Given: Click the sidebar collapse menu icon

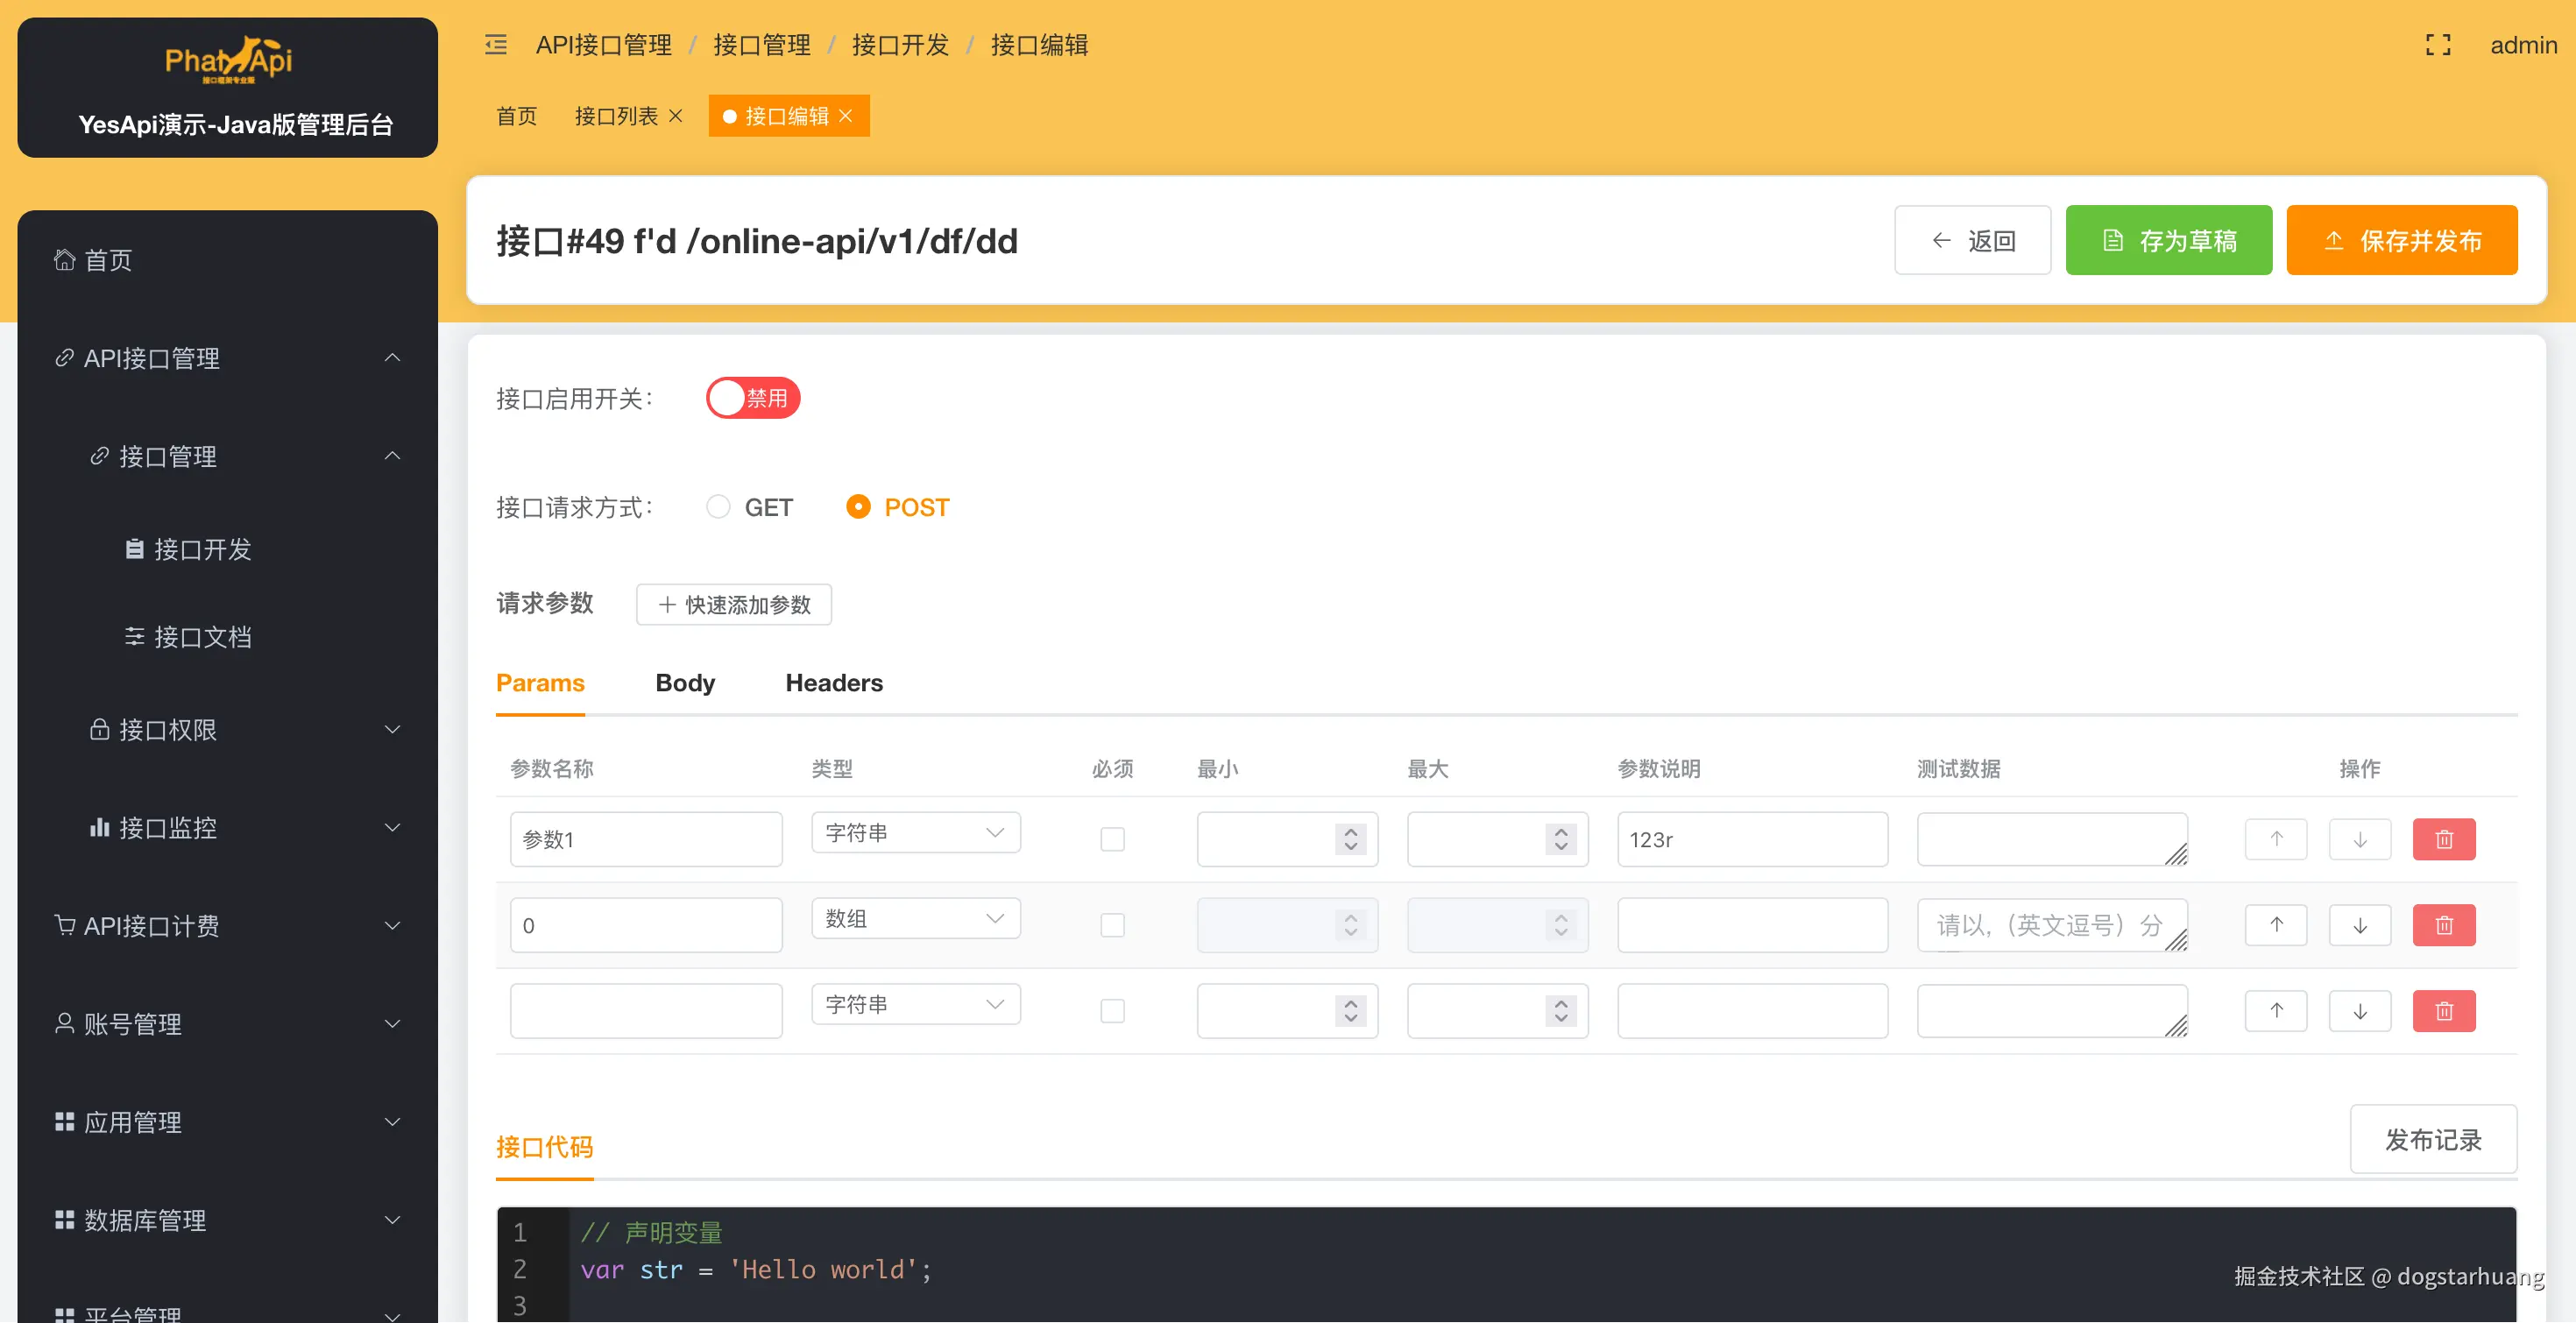Looking at the screenshot, I should (x=496, y=45).
